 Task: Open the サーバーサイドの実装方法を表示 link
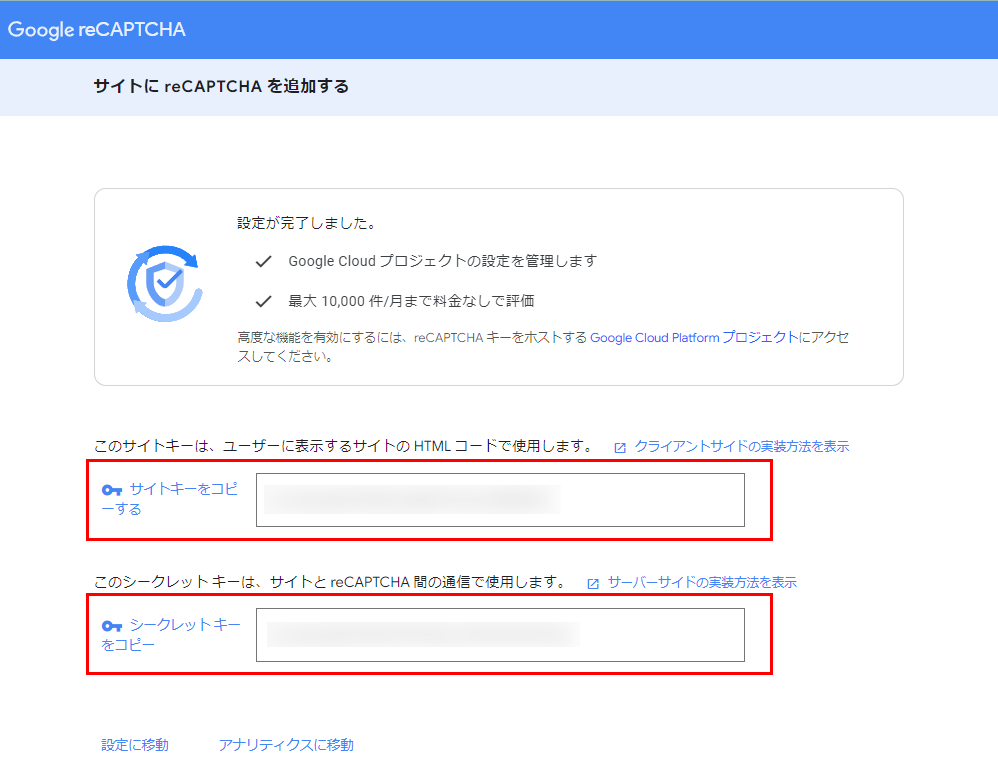click(x=702, y=582)
